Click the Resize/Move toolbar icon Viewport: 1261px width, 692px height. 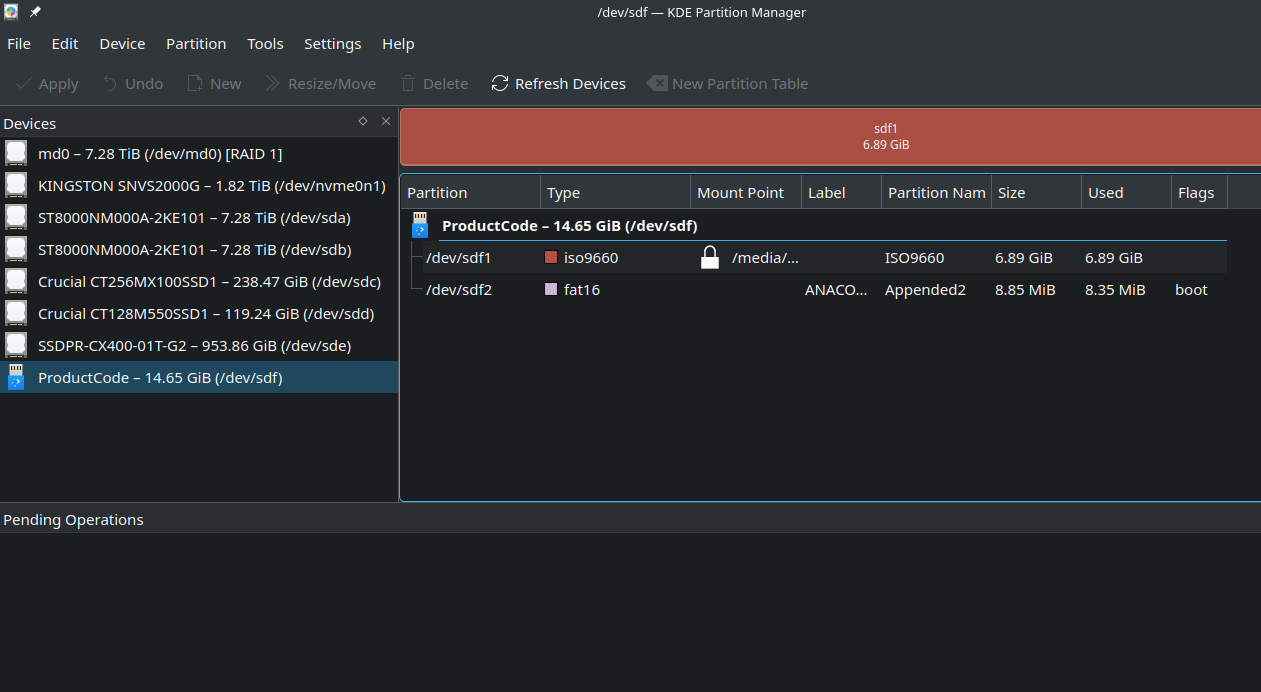click(272, 84)
